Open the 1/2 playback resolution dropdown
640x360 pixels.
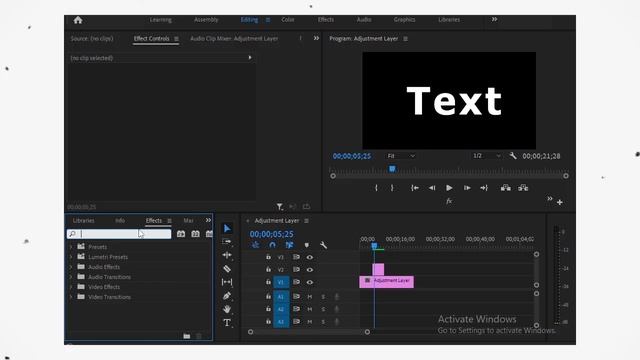[x=487, y=156]
